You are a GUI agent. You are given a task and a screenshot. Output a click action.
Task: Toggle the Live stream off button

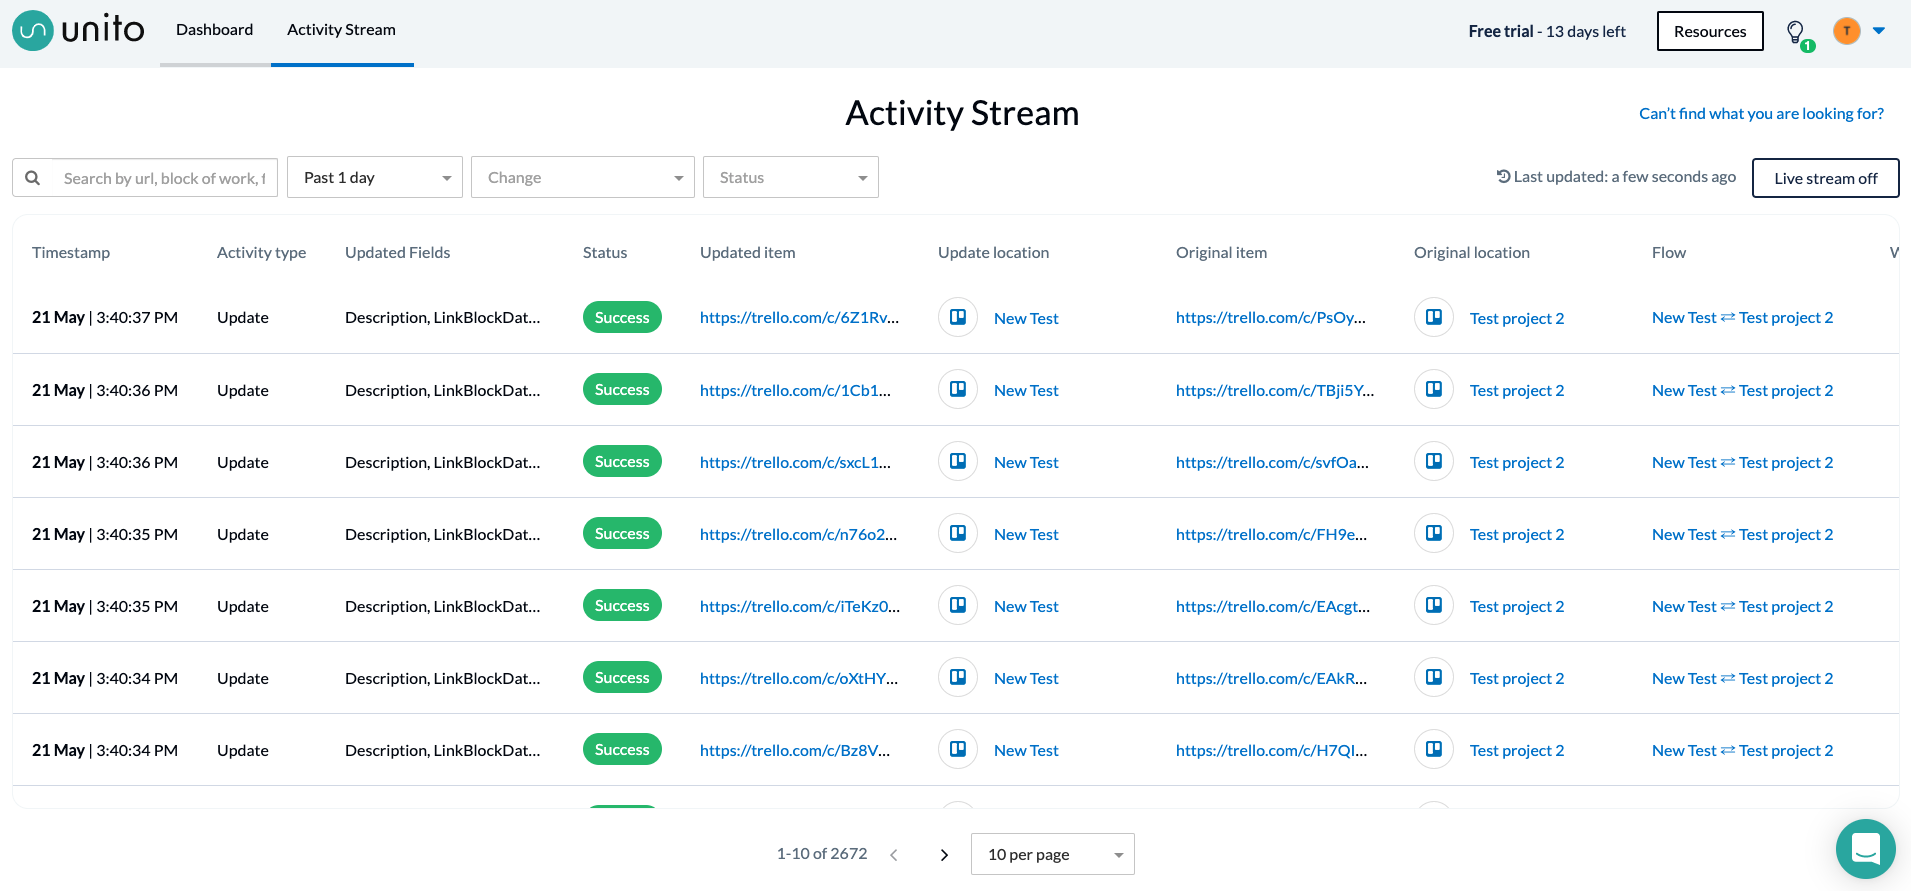[x=1826, y=178]
